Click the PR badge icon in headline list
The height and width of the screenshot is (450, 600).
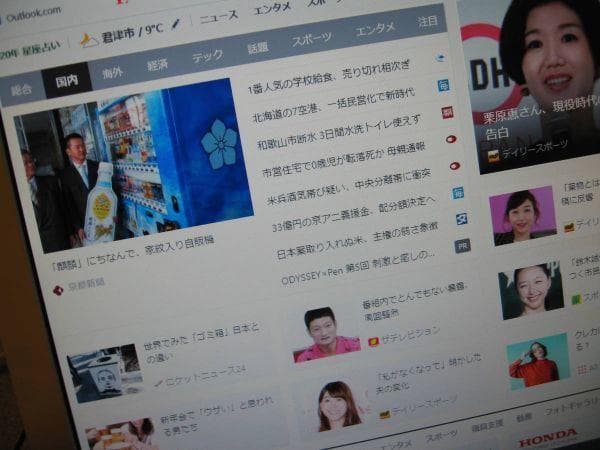coord(462,245)
